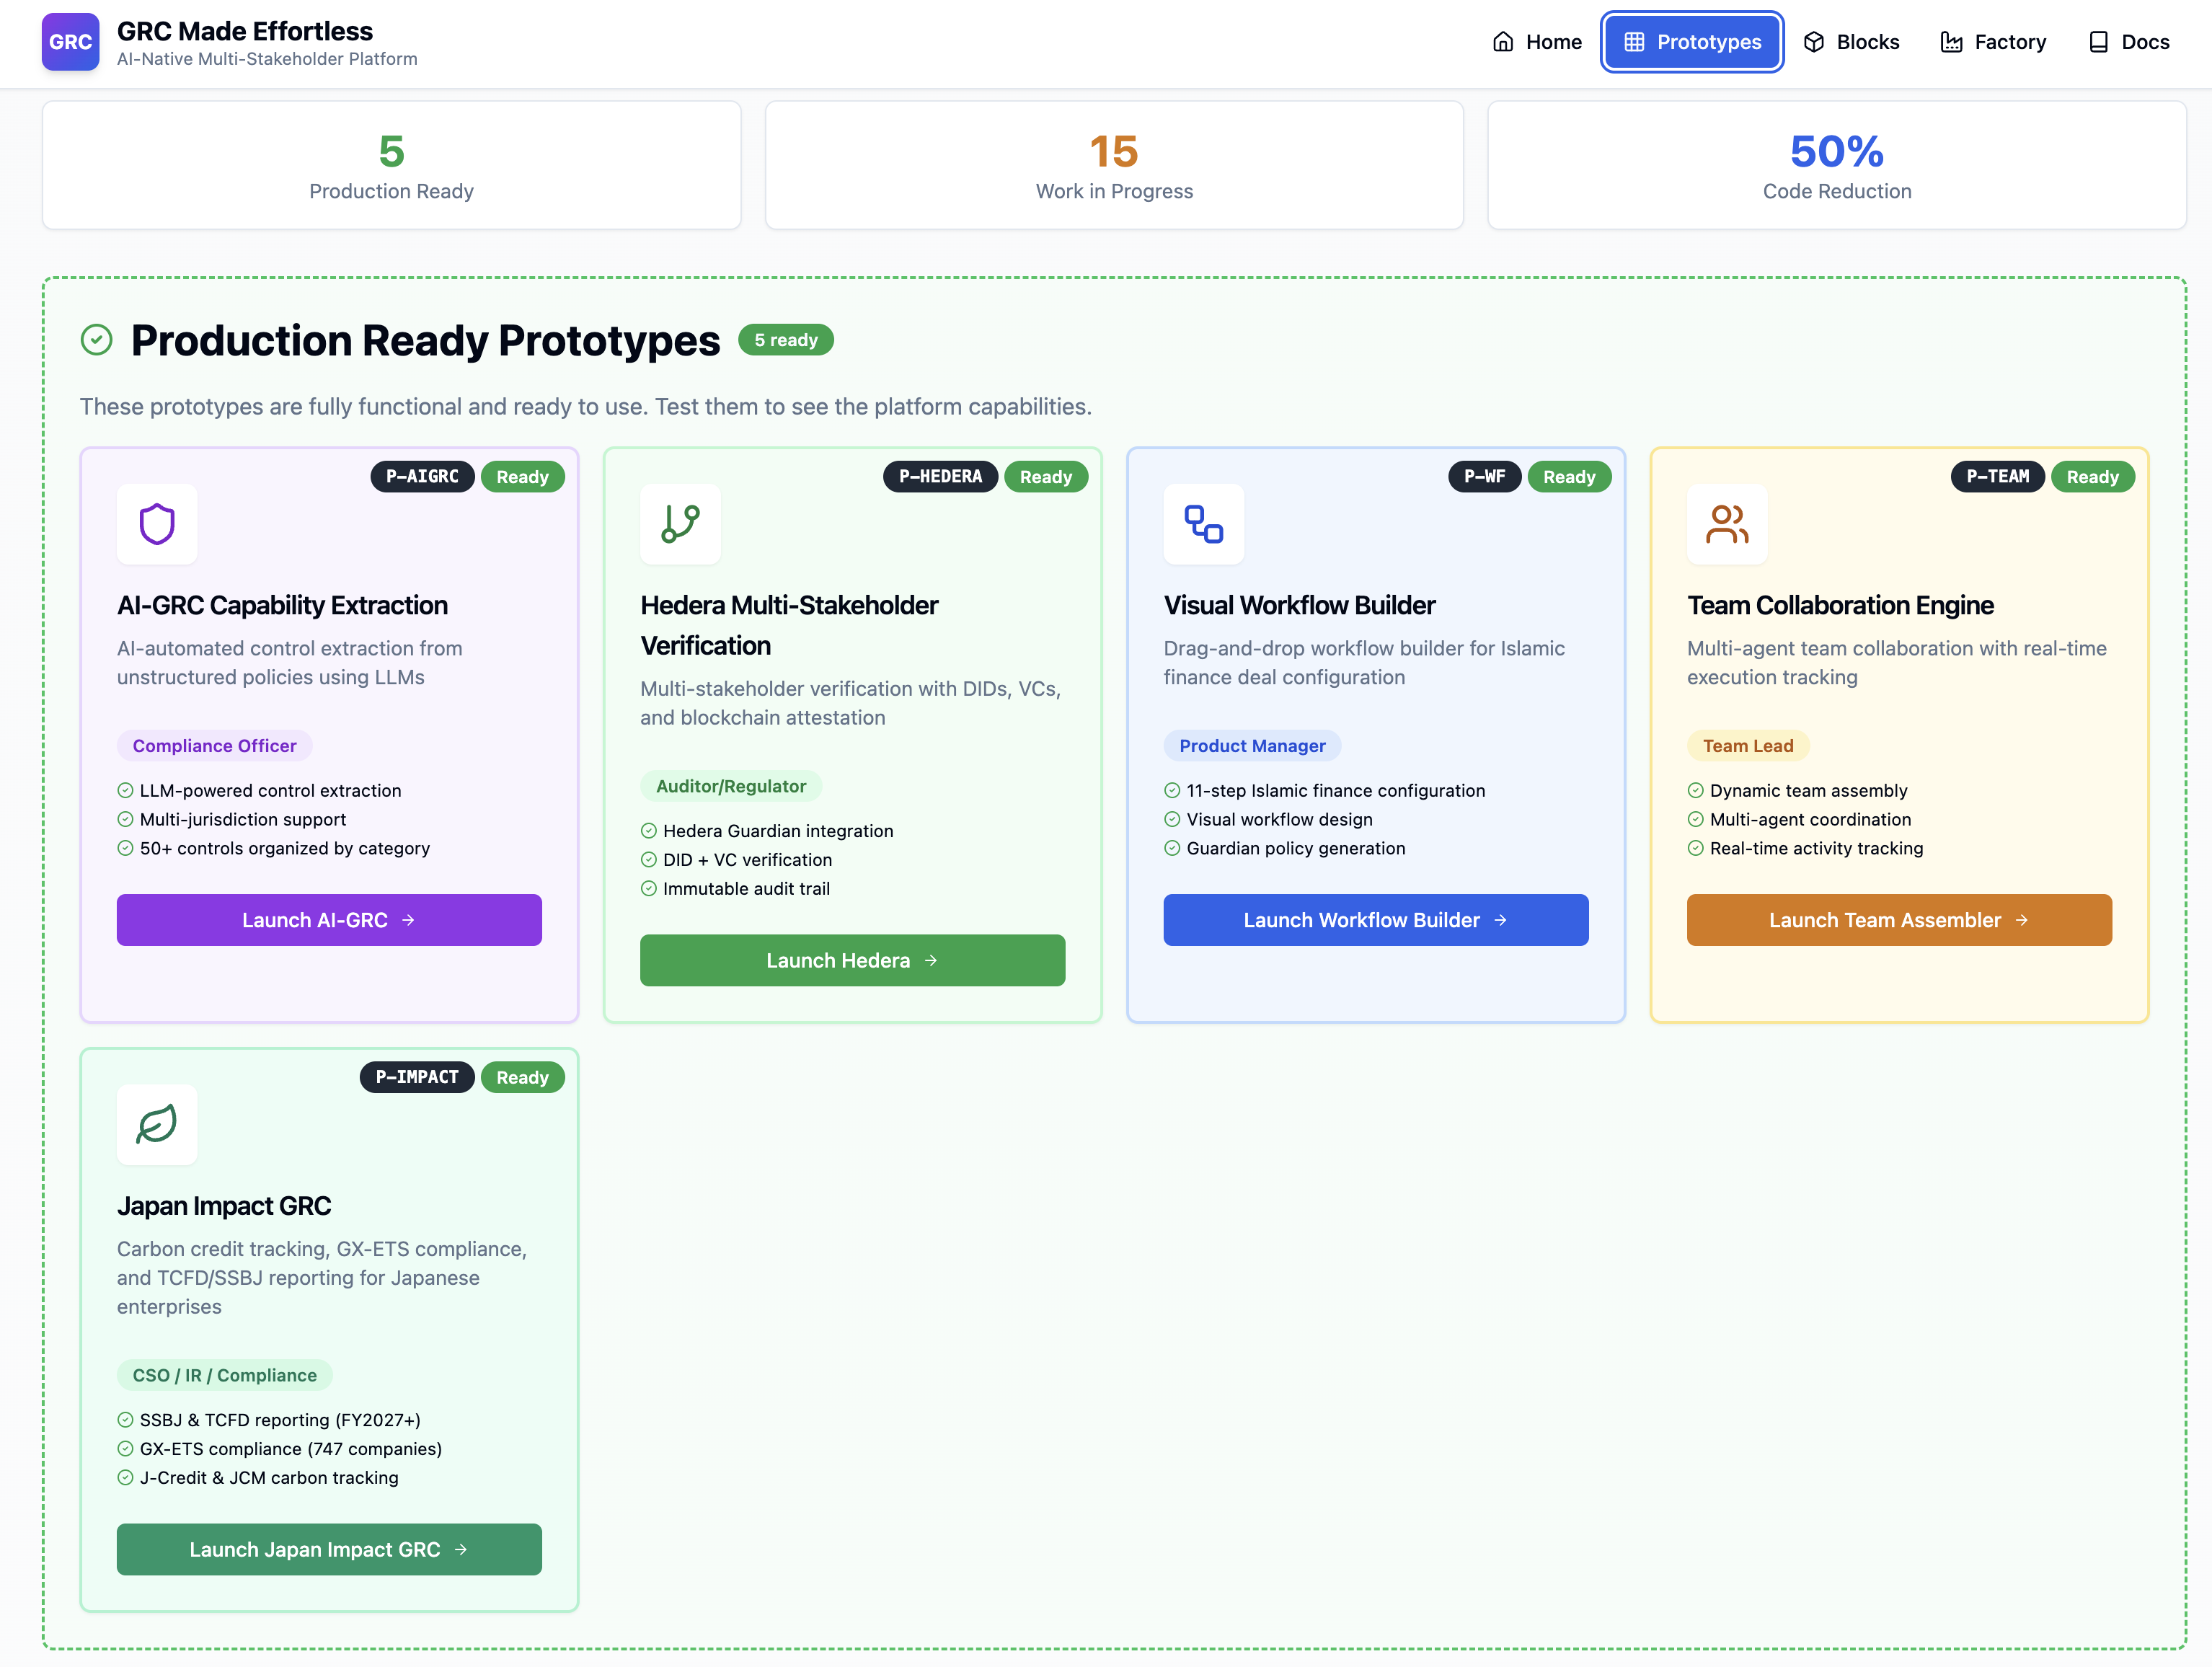This screenshot has width=2212, height=1667.
Task: Select the team icon on Team Collaboration Engine
Action: click(x=1727, y=524)
